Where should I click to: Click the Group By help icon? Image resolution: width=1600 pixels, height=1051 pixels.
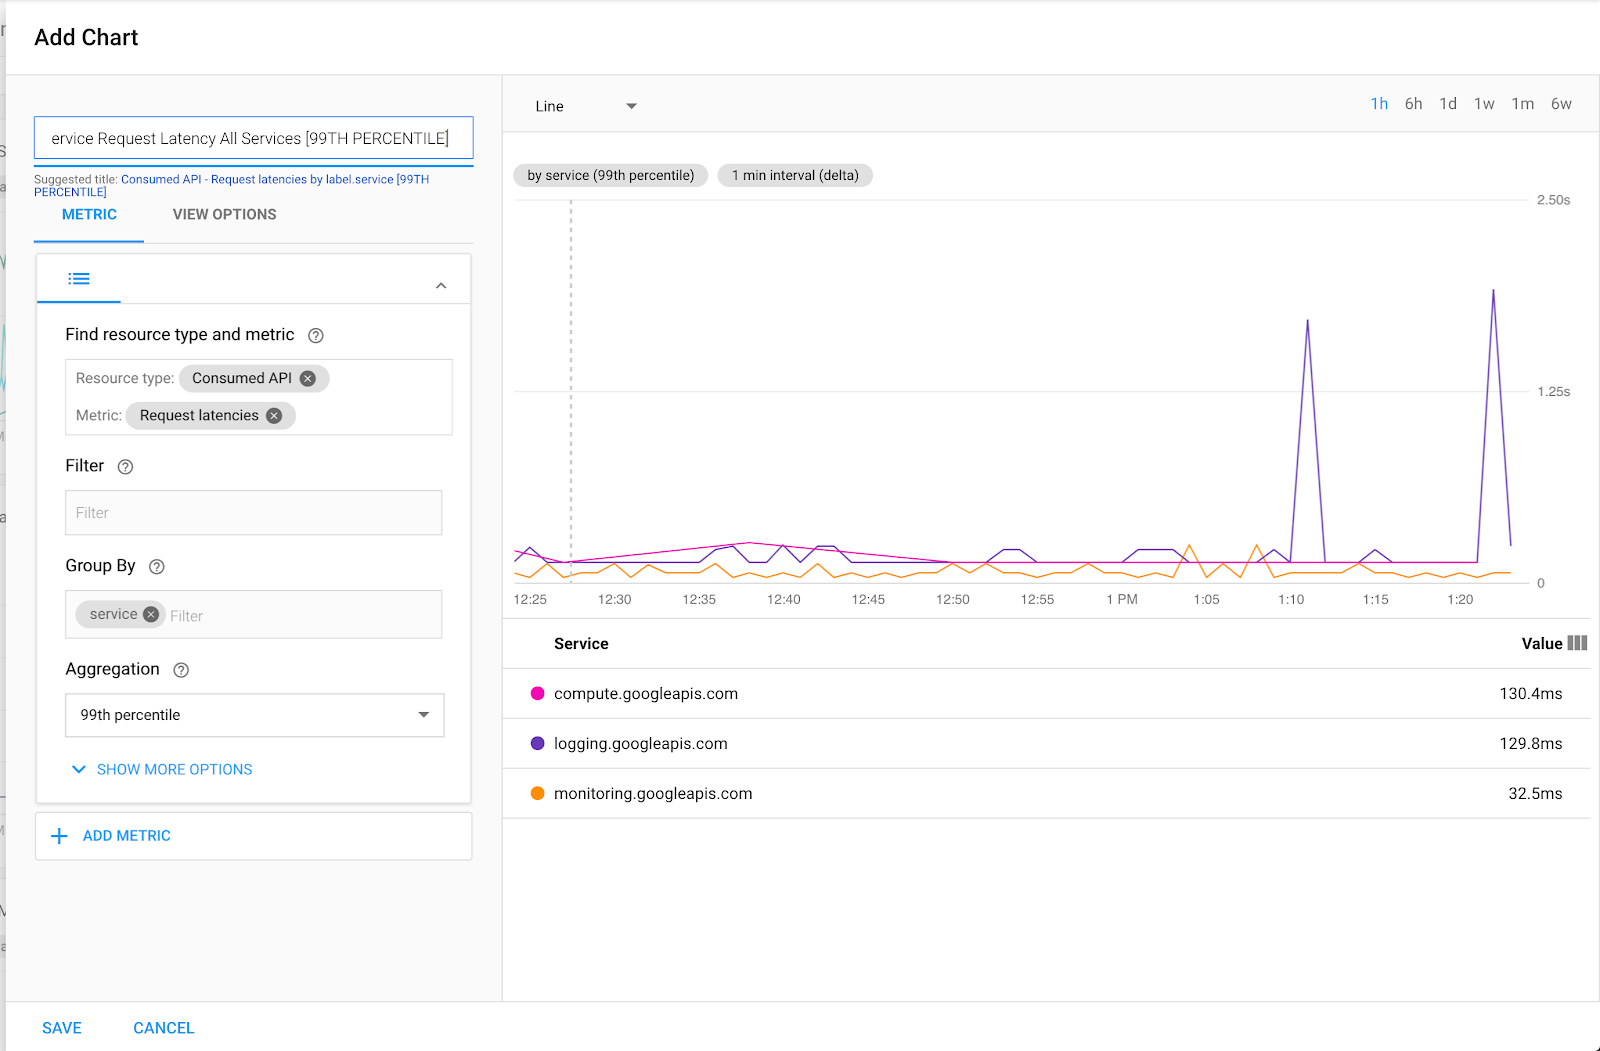[x=156, y=566]
